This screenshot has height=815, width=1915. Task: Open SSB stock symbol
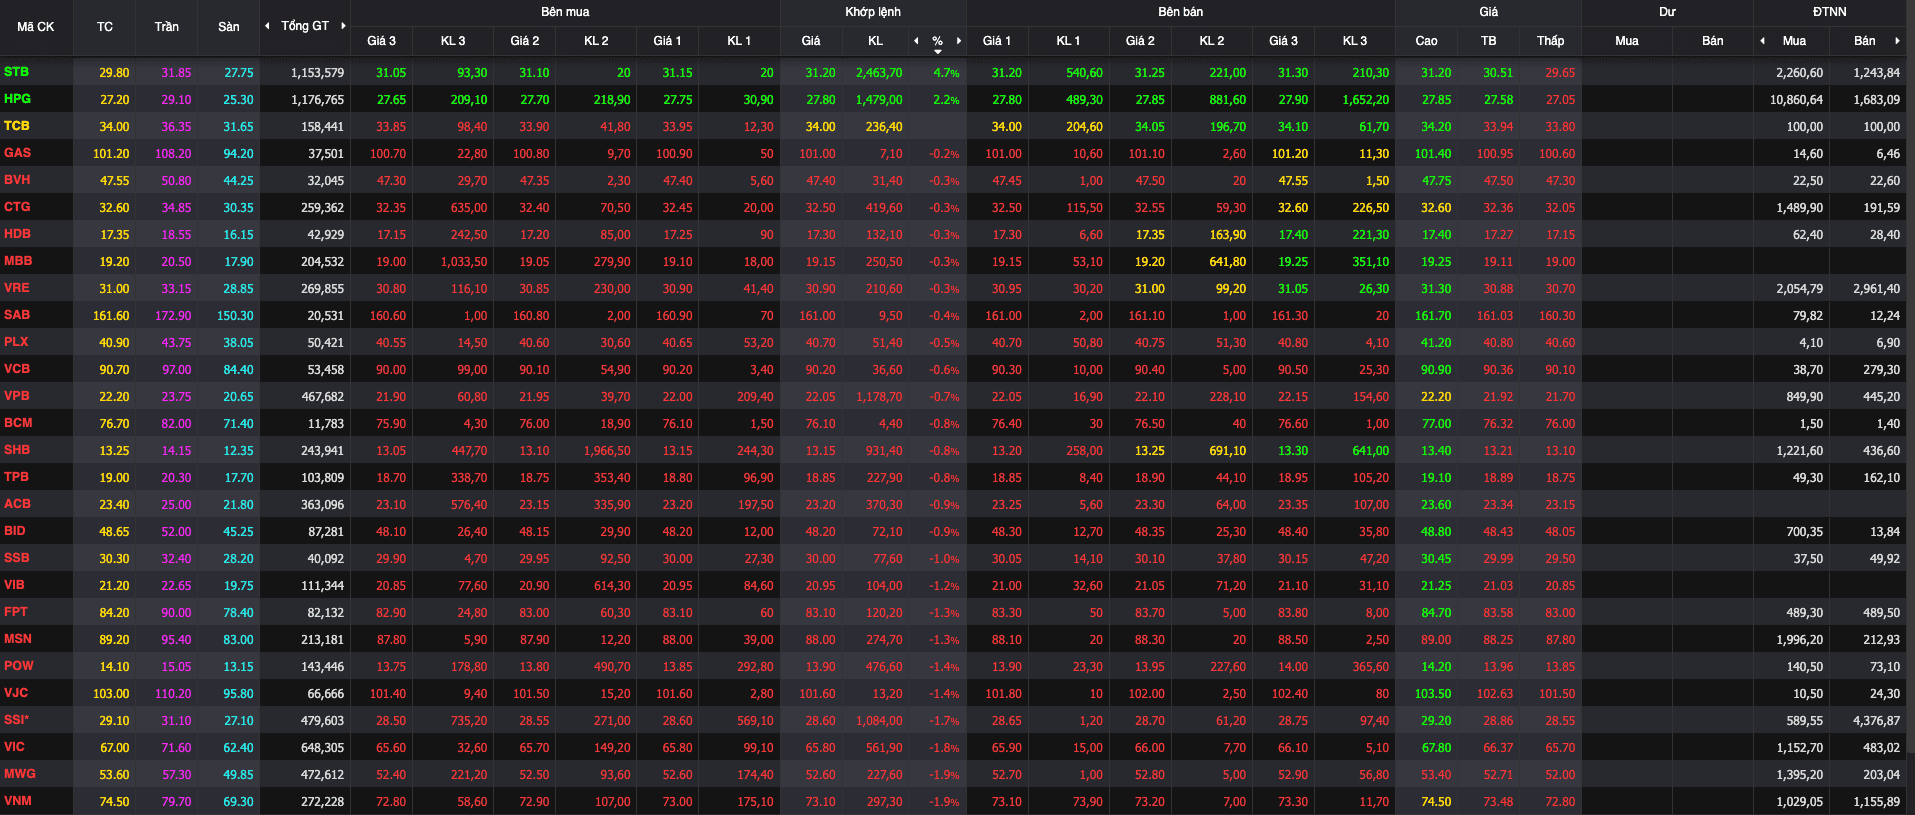(17, 558)
